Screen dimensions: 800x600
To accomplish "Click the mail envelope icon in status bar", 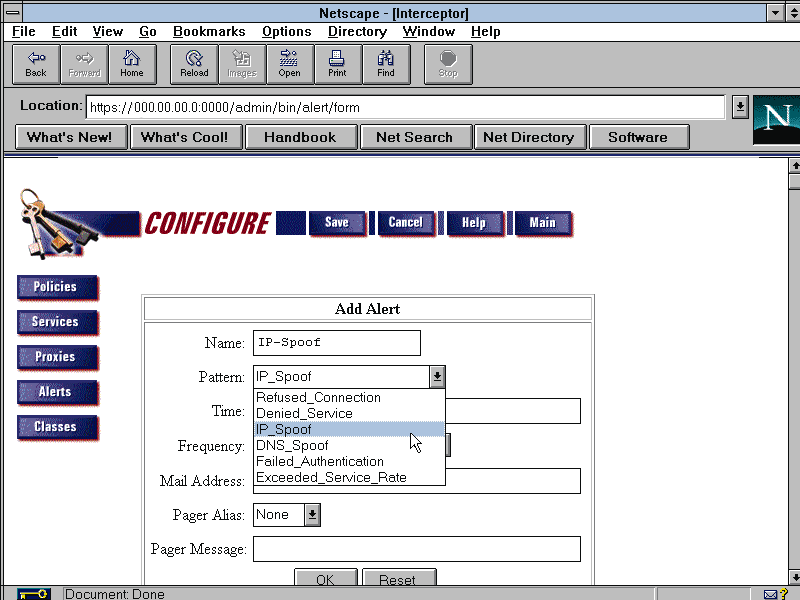I will [770, 594].
